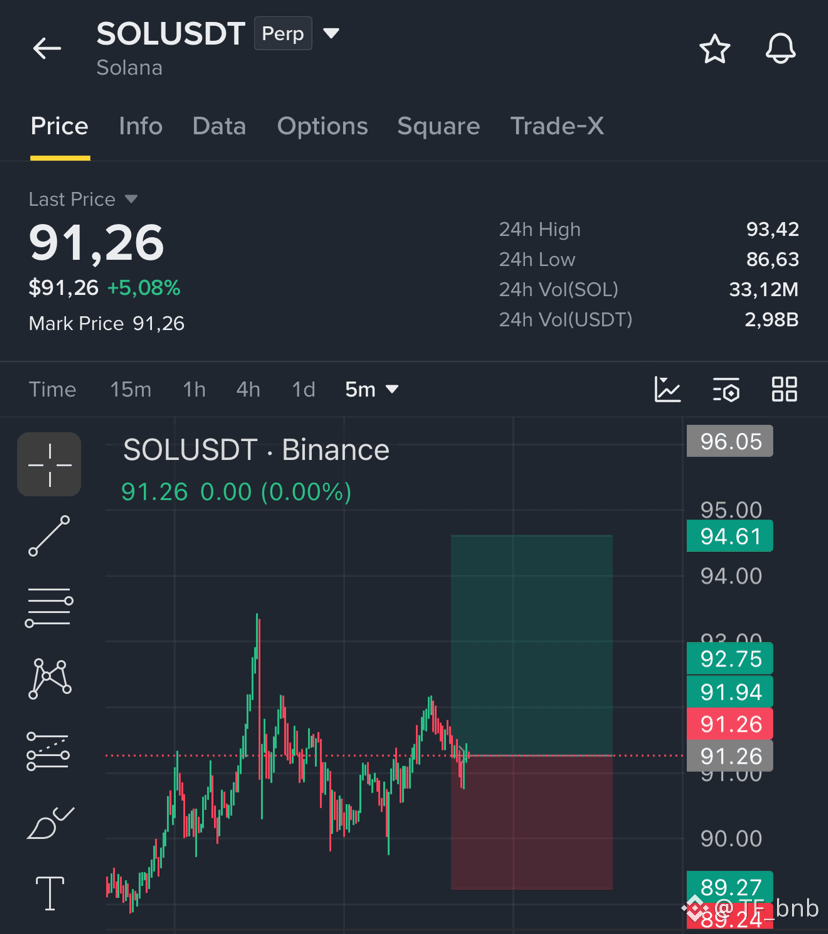Expand the SOLUSDT Perp pair selector arrow
828x934 pixels.
pos(331,33)
